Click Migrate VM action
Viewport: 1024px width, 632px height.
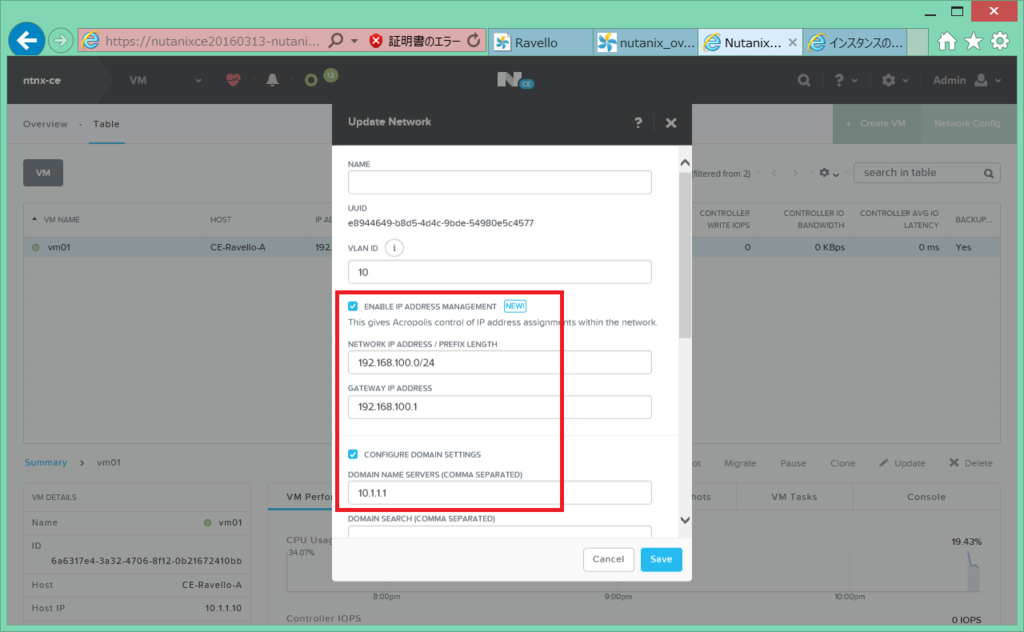tap(740, 463)
